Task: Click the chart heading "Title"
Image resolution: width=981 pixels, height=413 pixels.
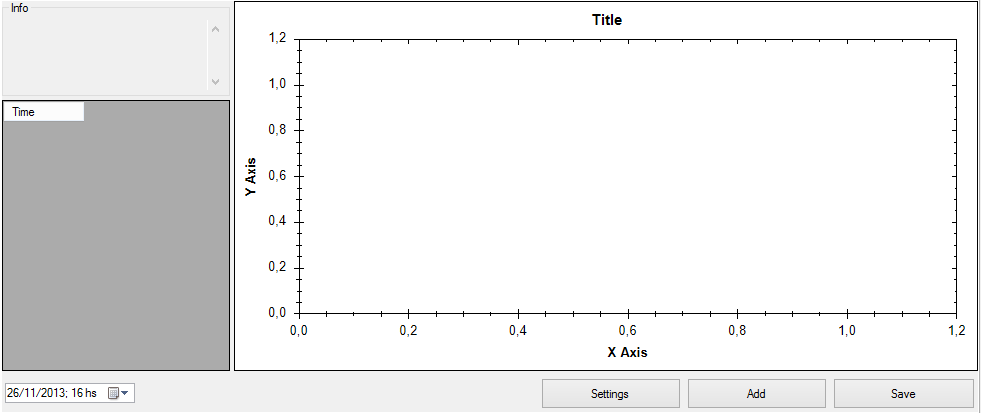Action: tap(607, 20)
